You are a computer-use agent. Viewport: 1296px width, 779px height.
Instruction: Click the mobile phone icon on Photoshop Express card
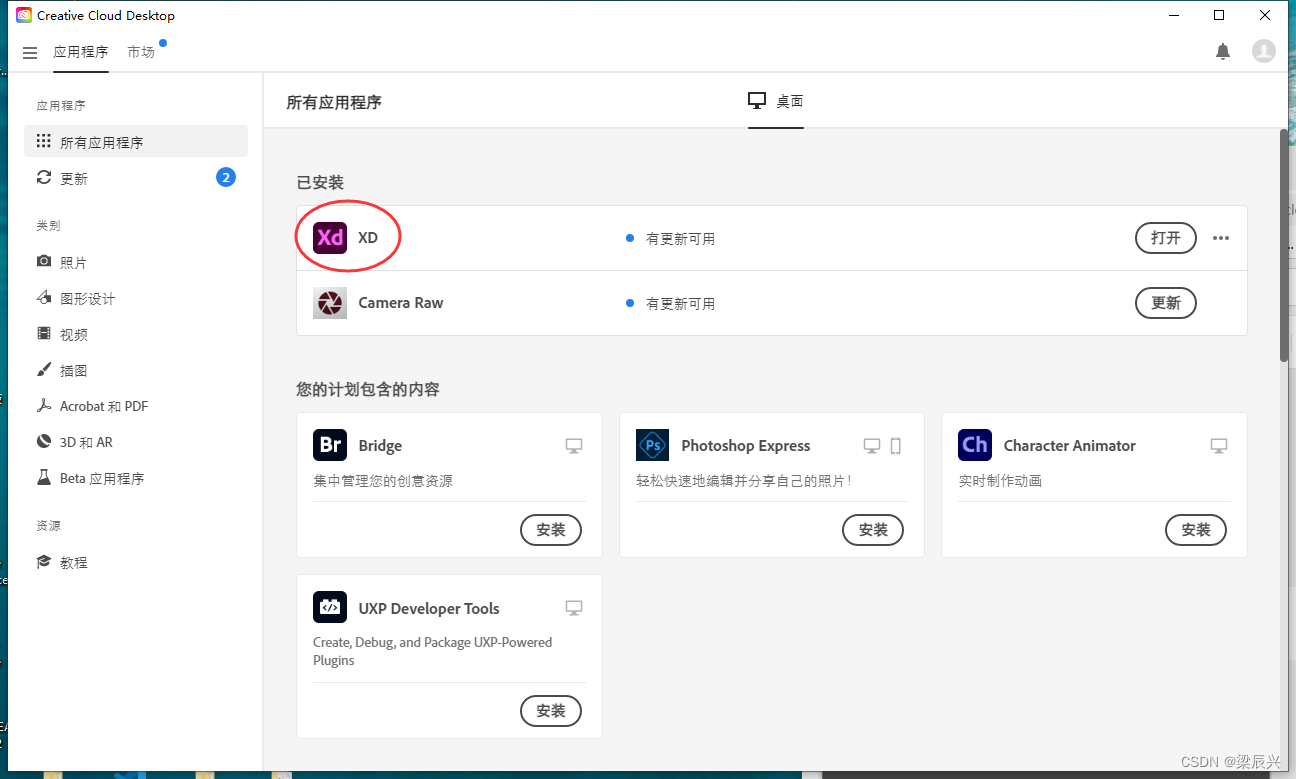tap(896, 446)
